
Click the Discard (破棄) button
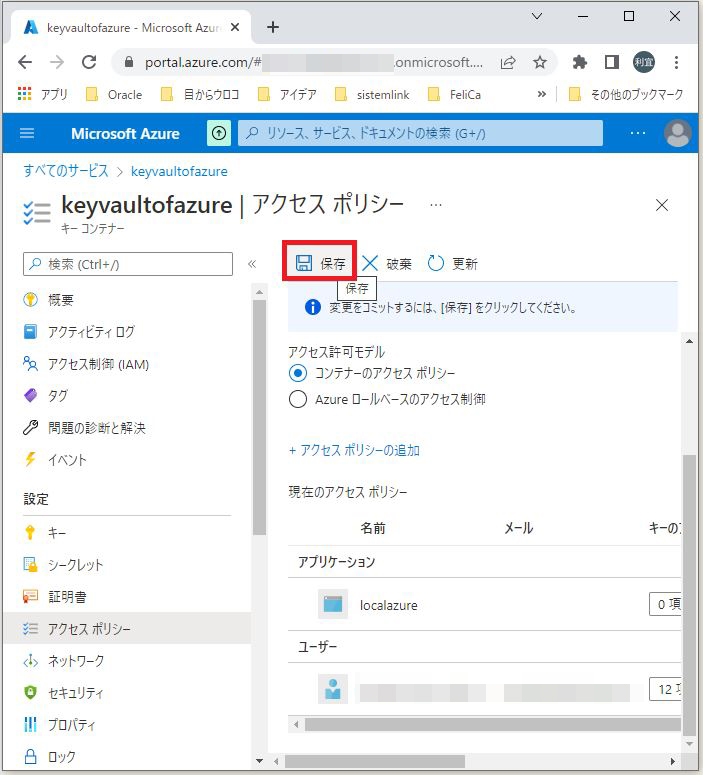point(387,263)
